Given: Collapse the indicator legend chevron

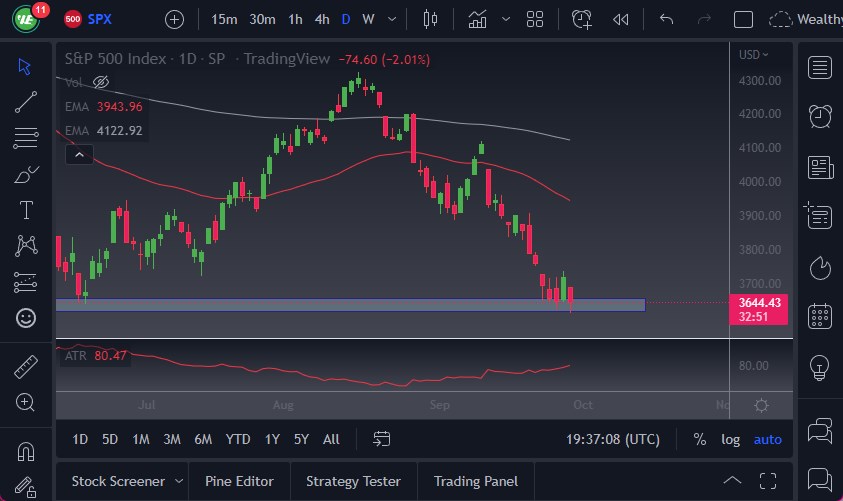Looking at the screenshot, I should [78, 154].
